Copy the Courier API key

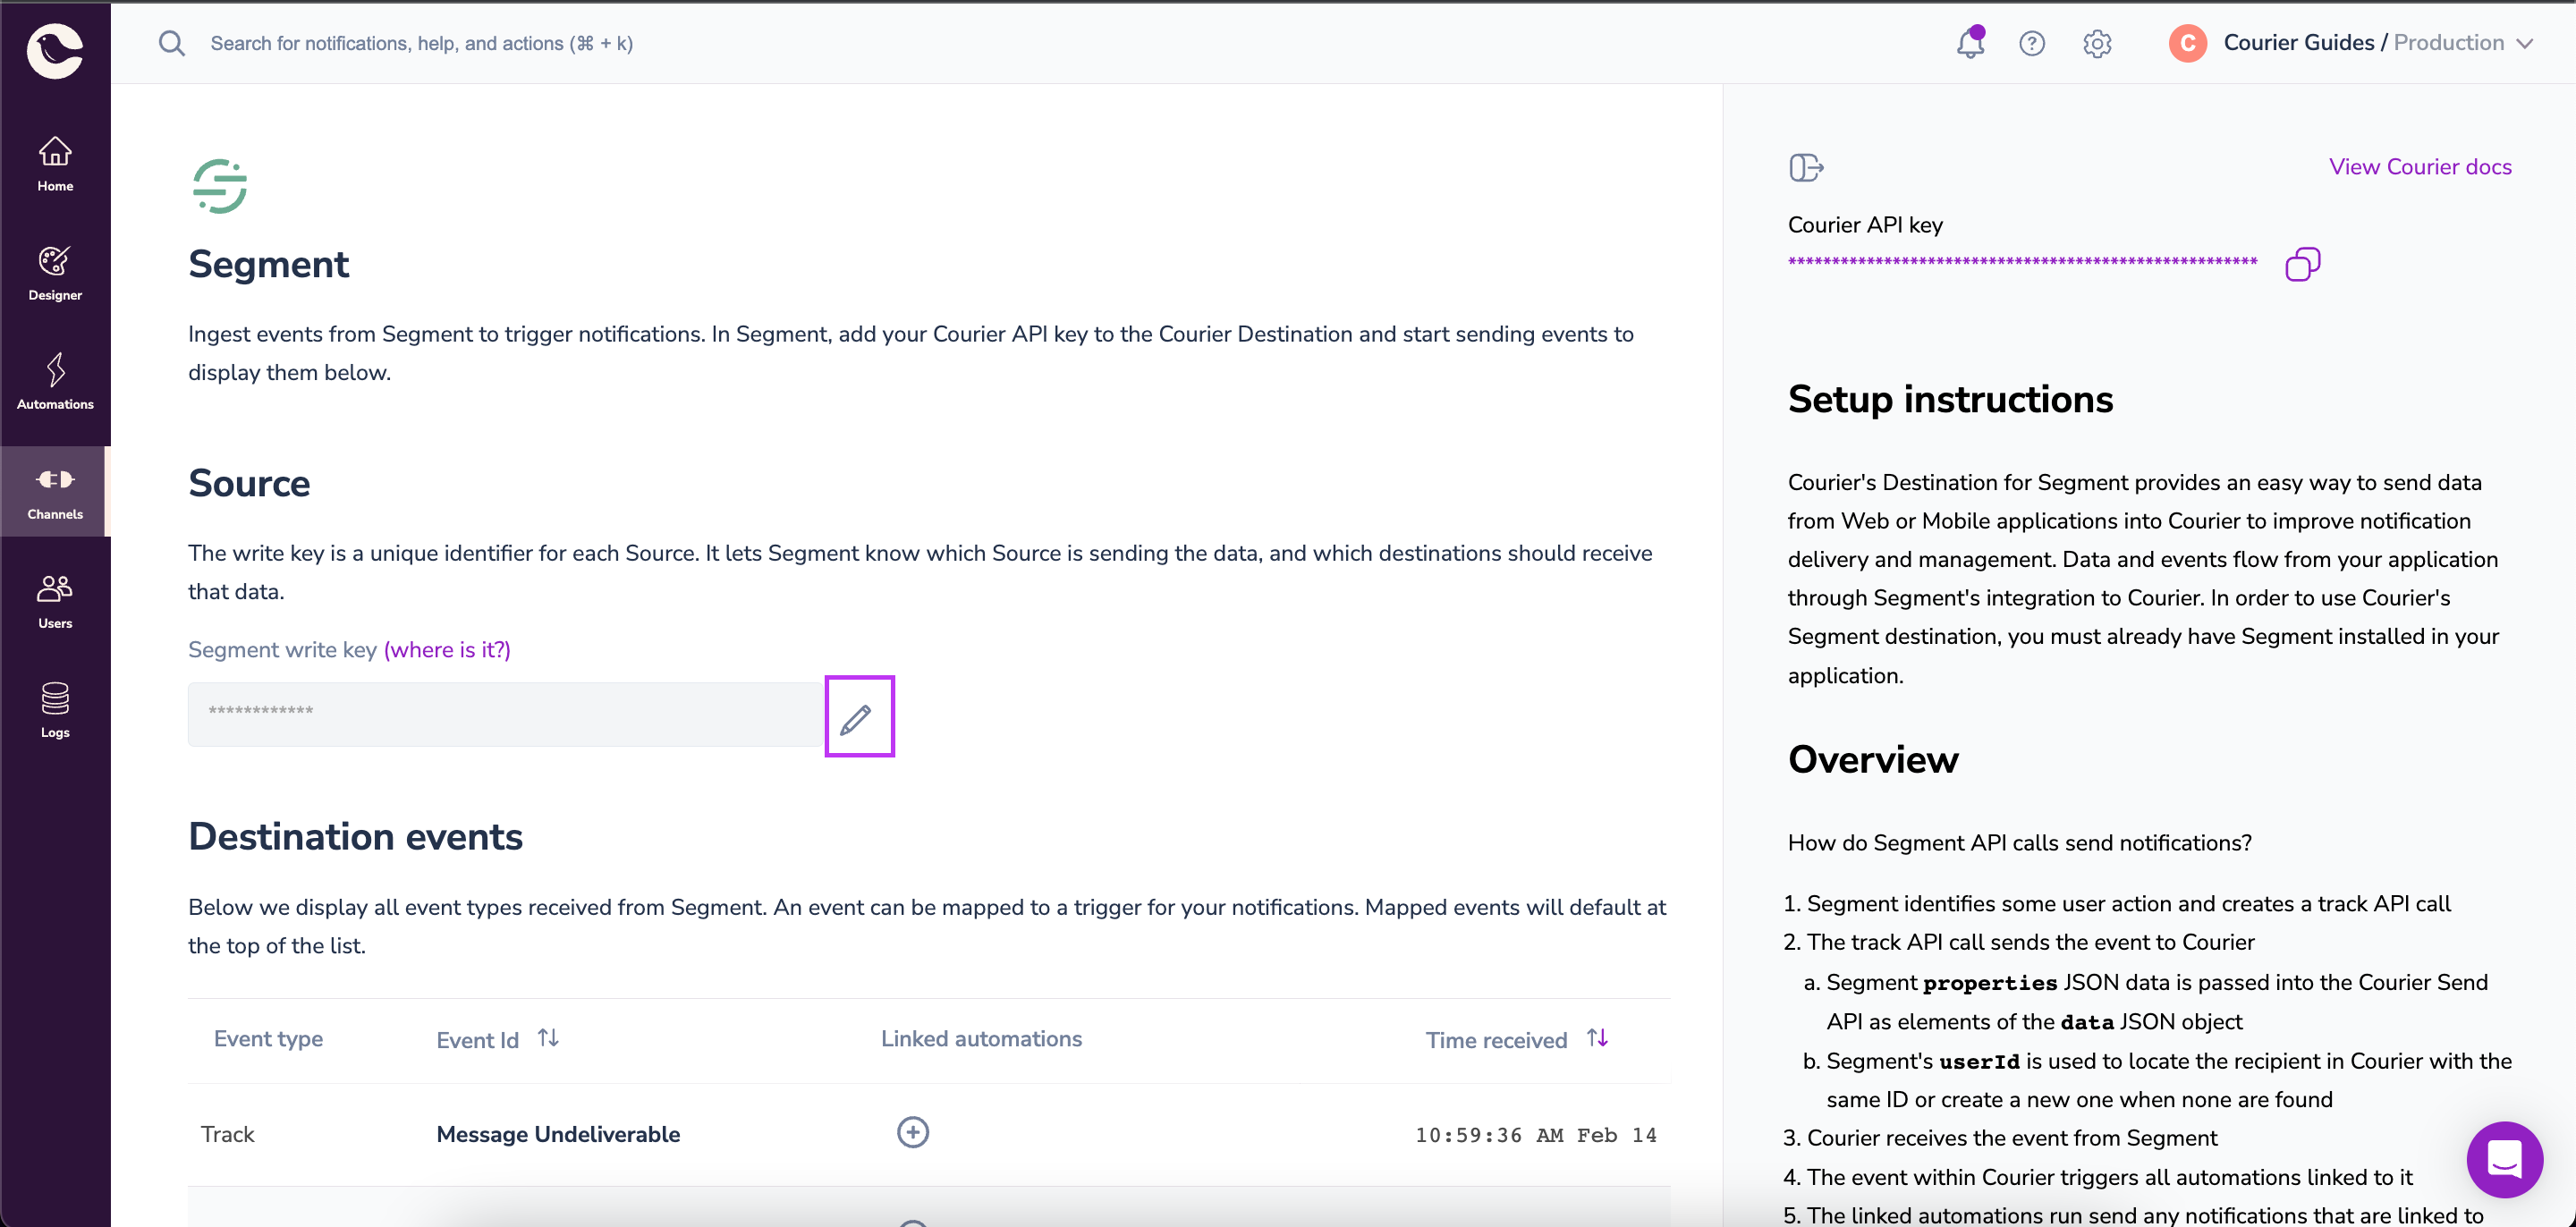point(2302,264)
